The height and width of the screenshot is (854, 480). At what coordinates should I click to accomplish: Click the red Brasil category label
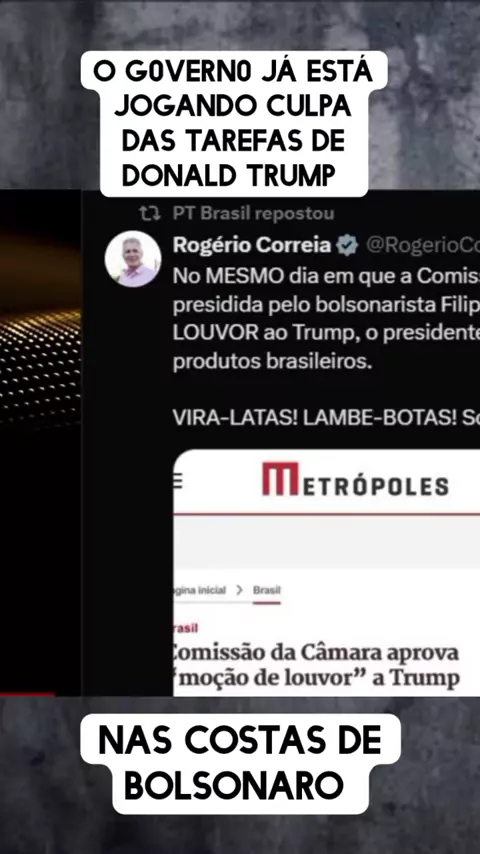pyautogui.click(x=186, y=628)
